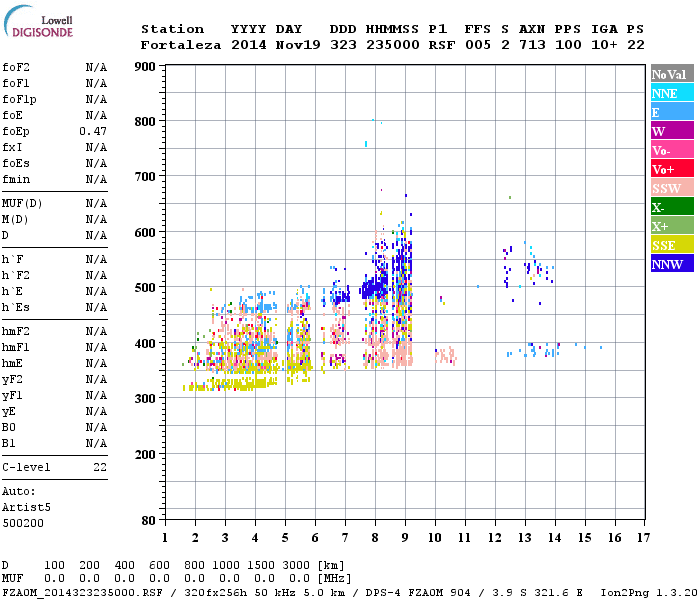Click the Nov19 date in header
The width and height of the screenshot is (700, 600).
(x=298, y=45)
